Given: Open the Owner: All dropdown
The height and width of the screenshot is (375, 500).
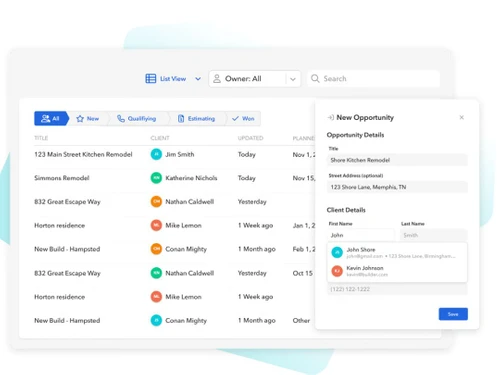Looking at the screenshot, I should click(255, 79).
